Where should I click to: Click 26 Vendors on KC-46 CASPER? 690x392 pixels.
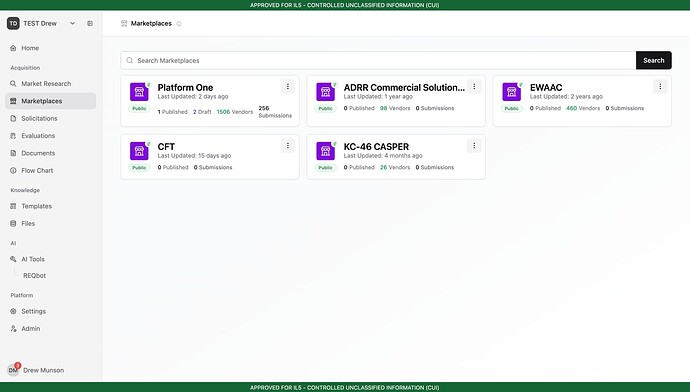coord(395,168)
